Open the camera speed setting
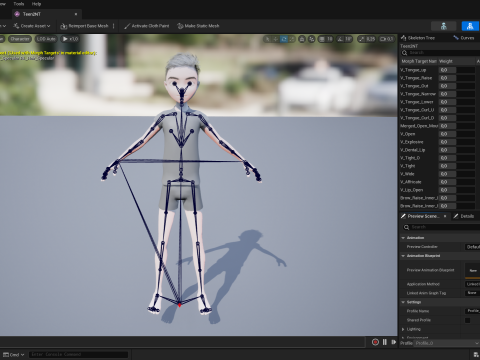Viewport: 480px width, 360px height. click(x=387, y=39)
